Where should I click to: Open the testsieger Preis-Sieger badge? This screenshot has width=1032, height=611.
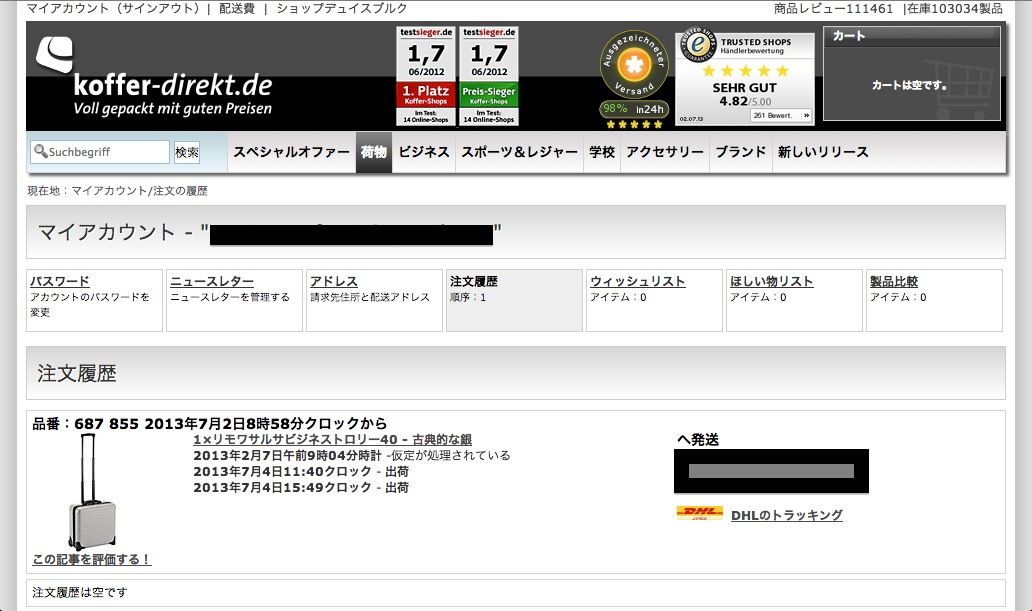[x=489, y=76]
